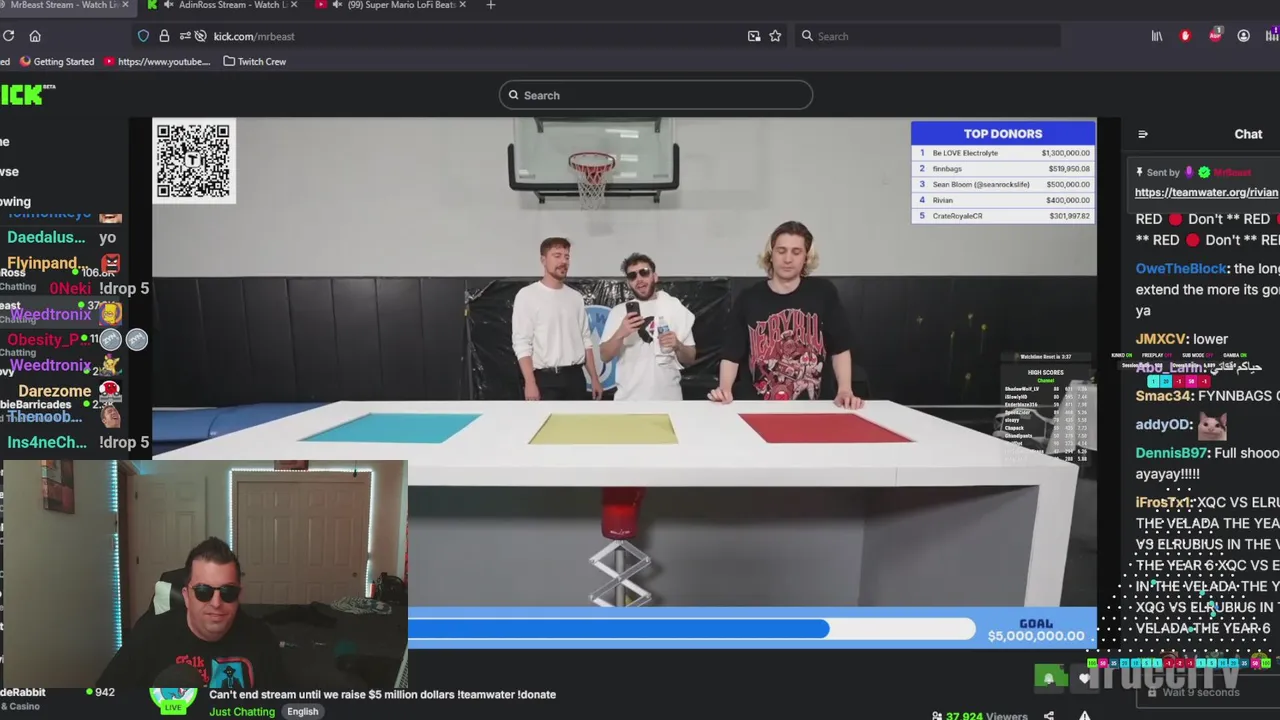This screenshot has height=720, width=1280.
Task: Close the AdinRoss Stream tab
Action: tap(294, 5)
